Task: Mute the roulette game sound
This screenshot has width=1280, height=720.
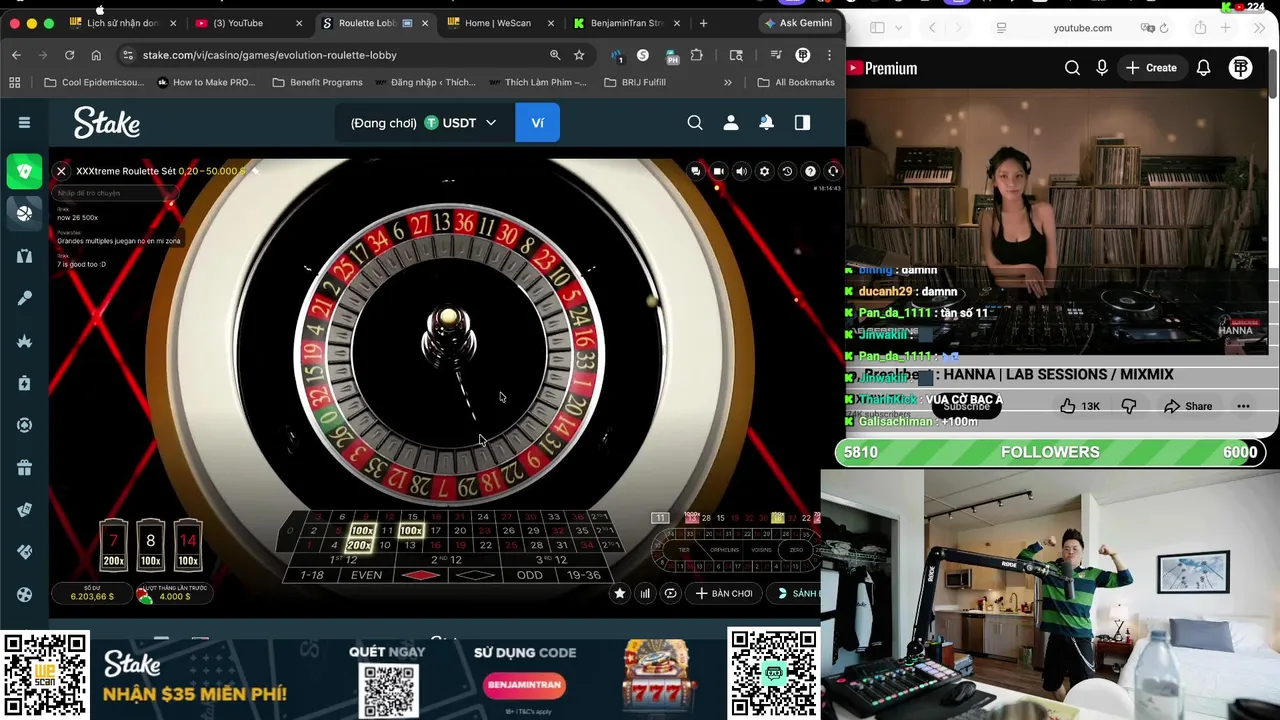Action: point(741,171)
